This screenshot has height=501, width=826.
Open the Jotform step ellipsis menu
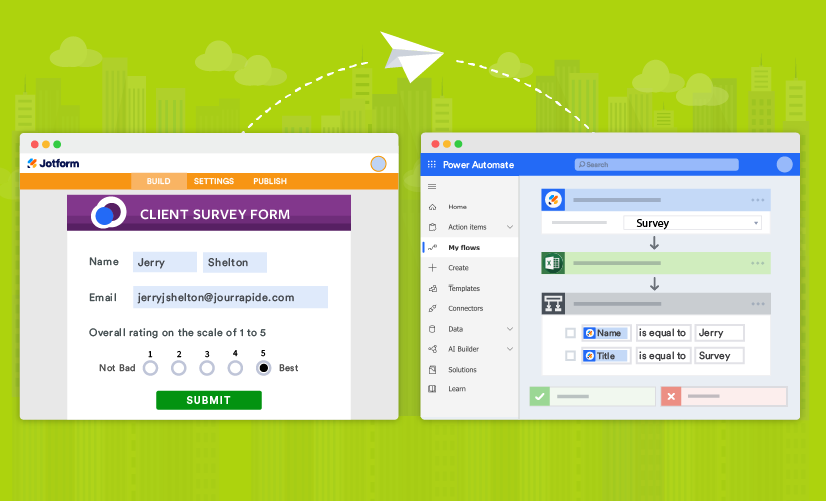tap(758, 200)
